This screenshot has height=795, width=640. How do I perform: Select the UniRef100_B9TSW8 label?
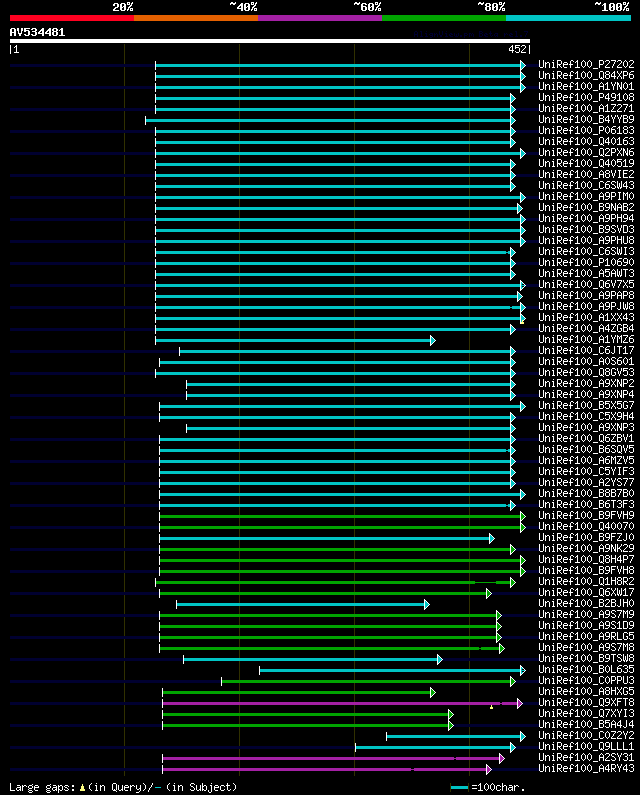(x=586, y=659)
